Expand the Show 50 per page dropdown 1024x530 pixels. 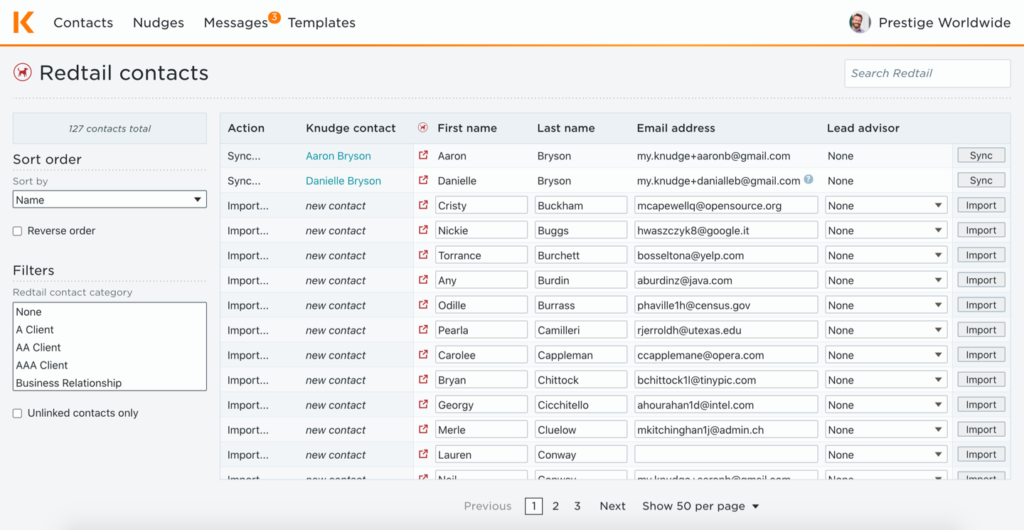pyautogui.click(x=701, y=506)
